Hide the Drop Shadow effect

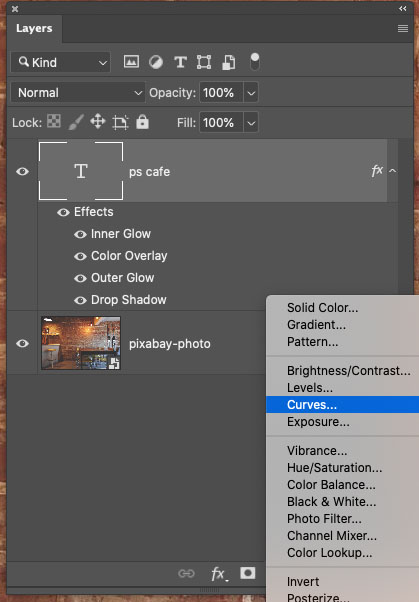(80, 300)
